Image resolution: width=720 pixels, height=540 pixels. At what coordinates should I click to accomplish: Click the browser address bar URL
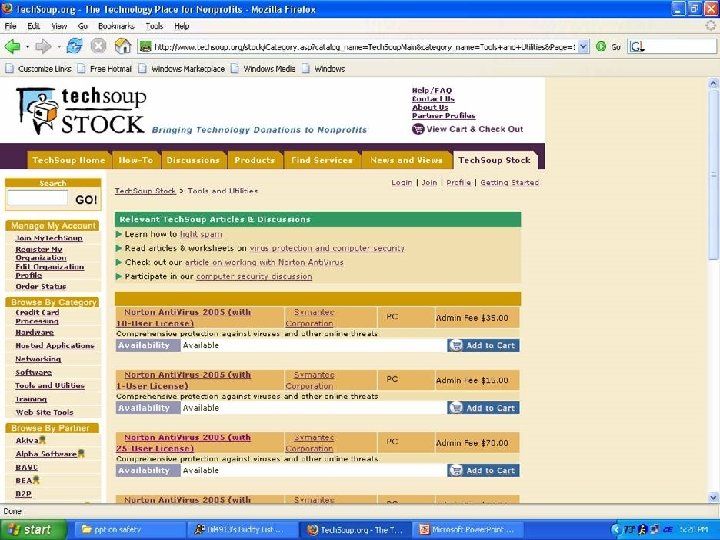point(365,47)
